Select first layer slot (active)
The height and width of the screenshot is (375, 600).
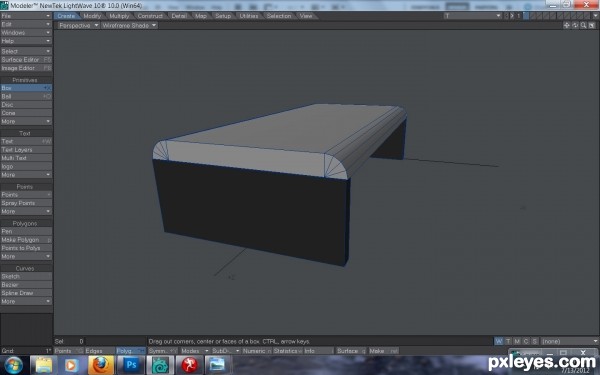pos(526,16)
